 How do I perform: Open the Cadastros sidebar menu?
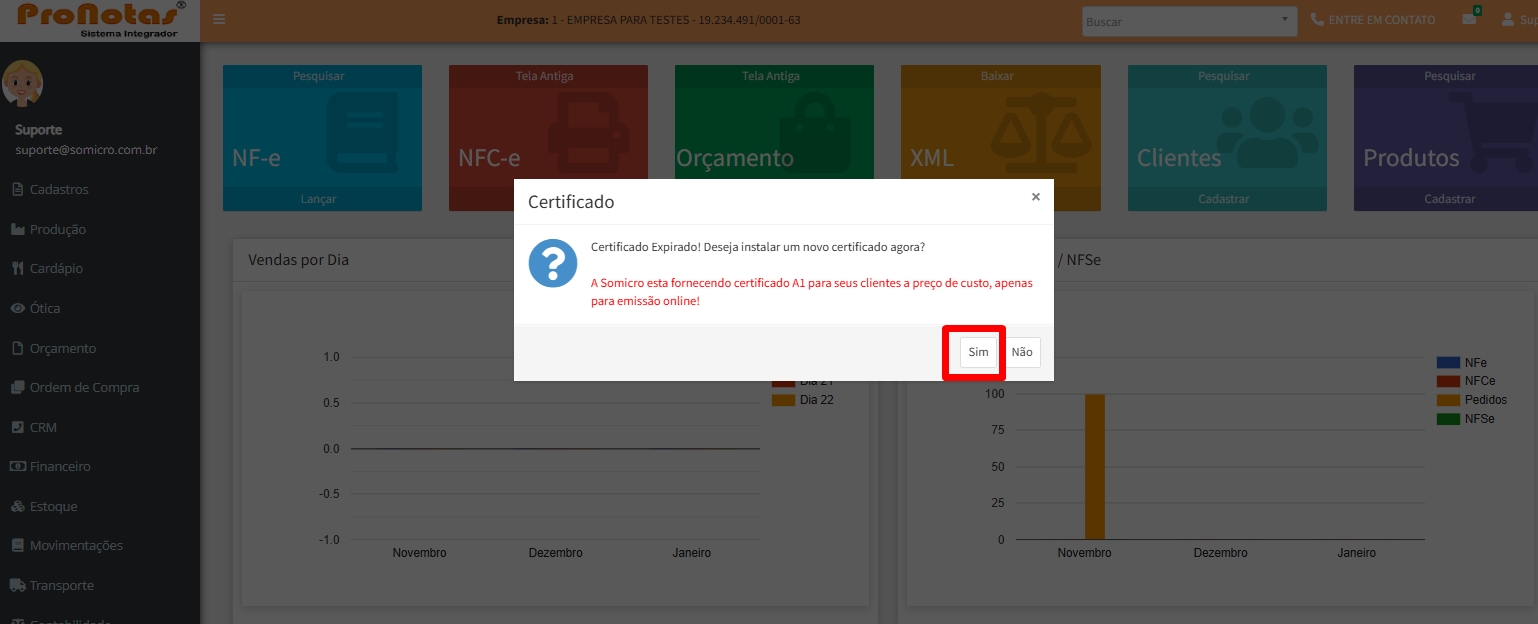(x=60, y=189)
